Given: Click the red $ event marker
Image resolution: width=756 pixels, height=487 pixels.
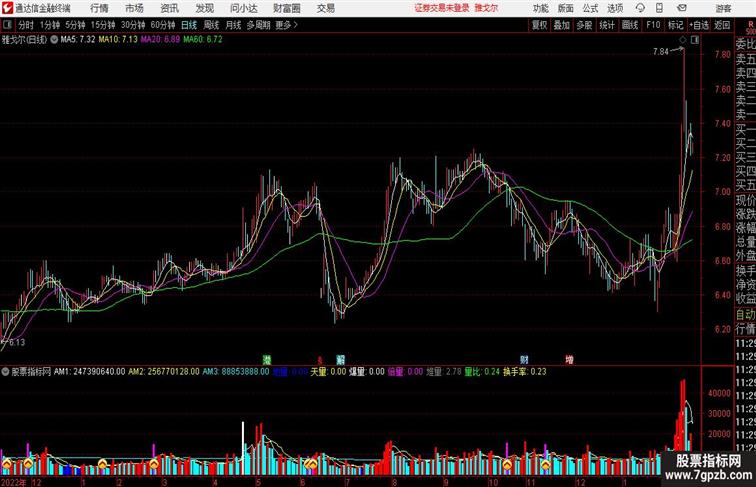Looking at the screenshot, I should click(319, 360).
